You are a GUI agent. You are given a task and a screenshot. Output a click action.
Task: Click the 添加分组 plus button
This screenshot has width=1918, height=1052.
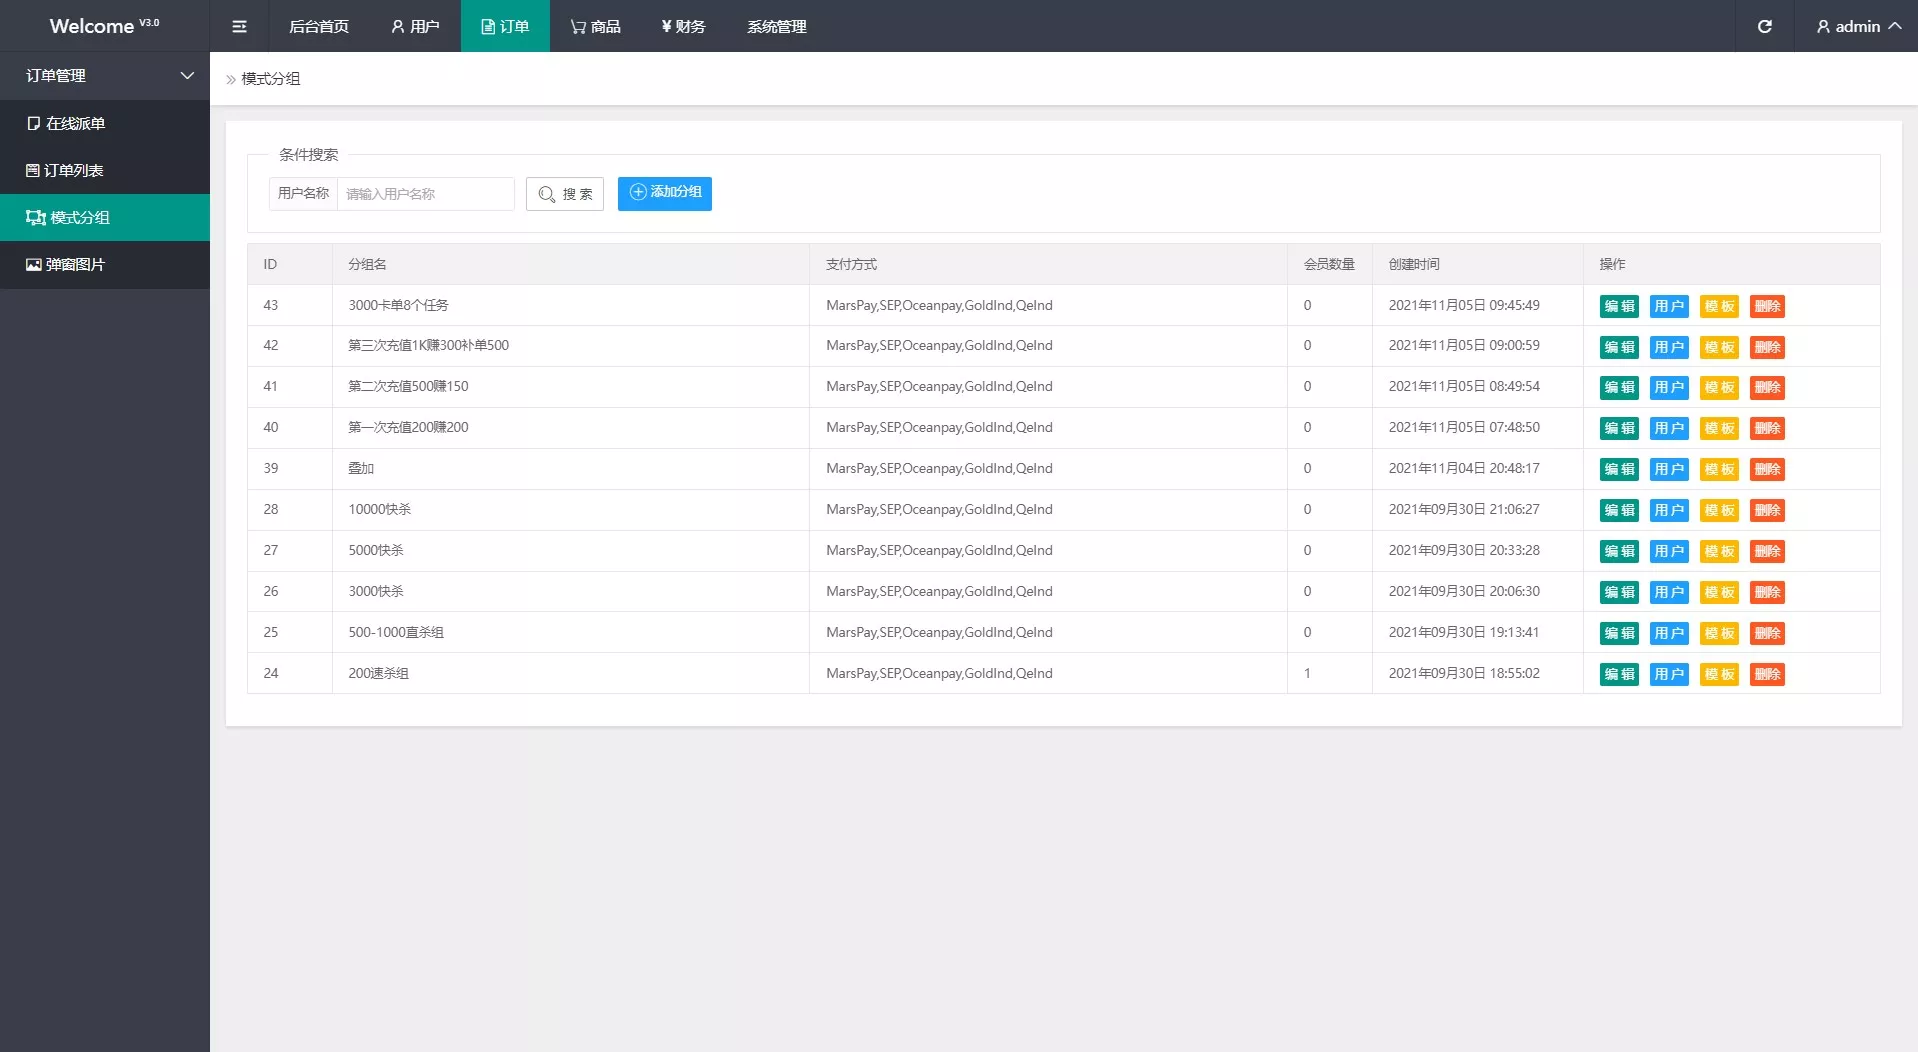(x=665, y=193)
